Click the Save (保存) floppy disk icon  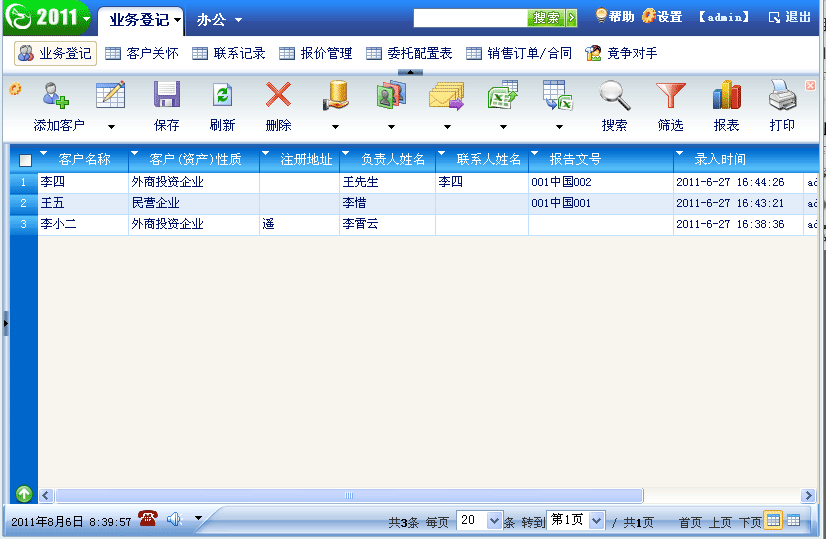tap(166, 95)
